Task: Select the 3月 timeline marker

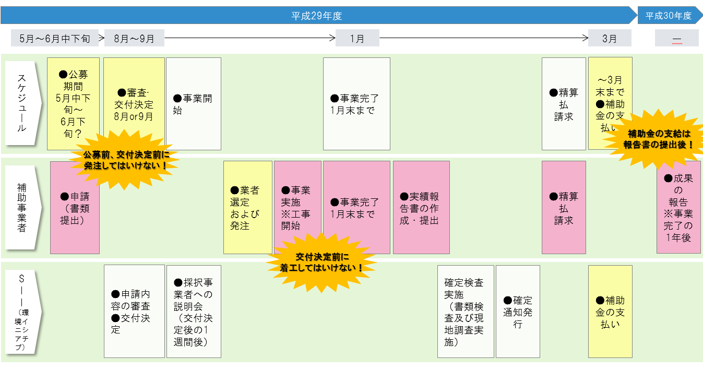Action: coord(609,39)
